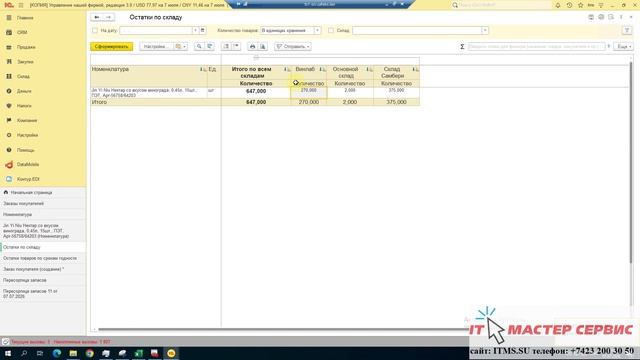Switch to the Пересортица запасов tab
The image size is (640, 360).
pos(43,280)
